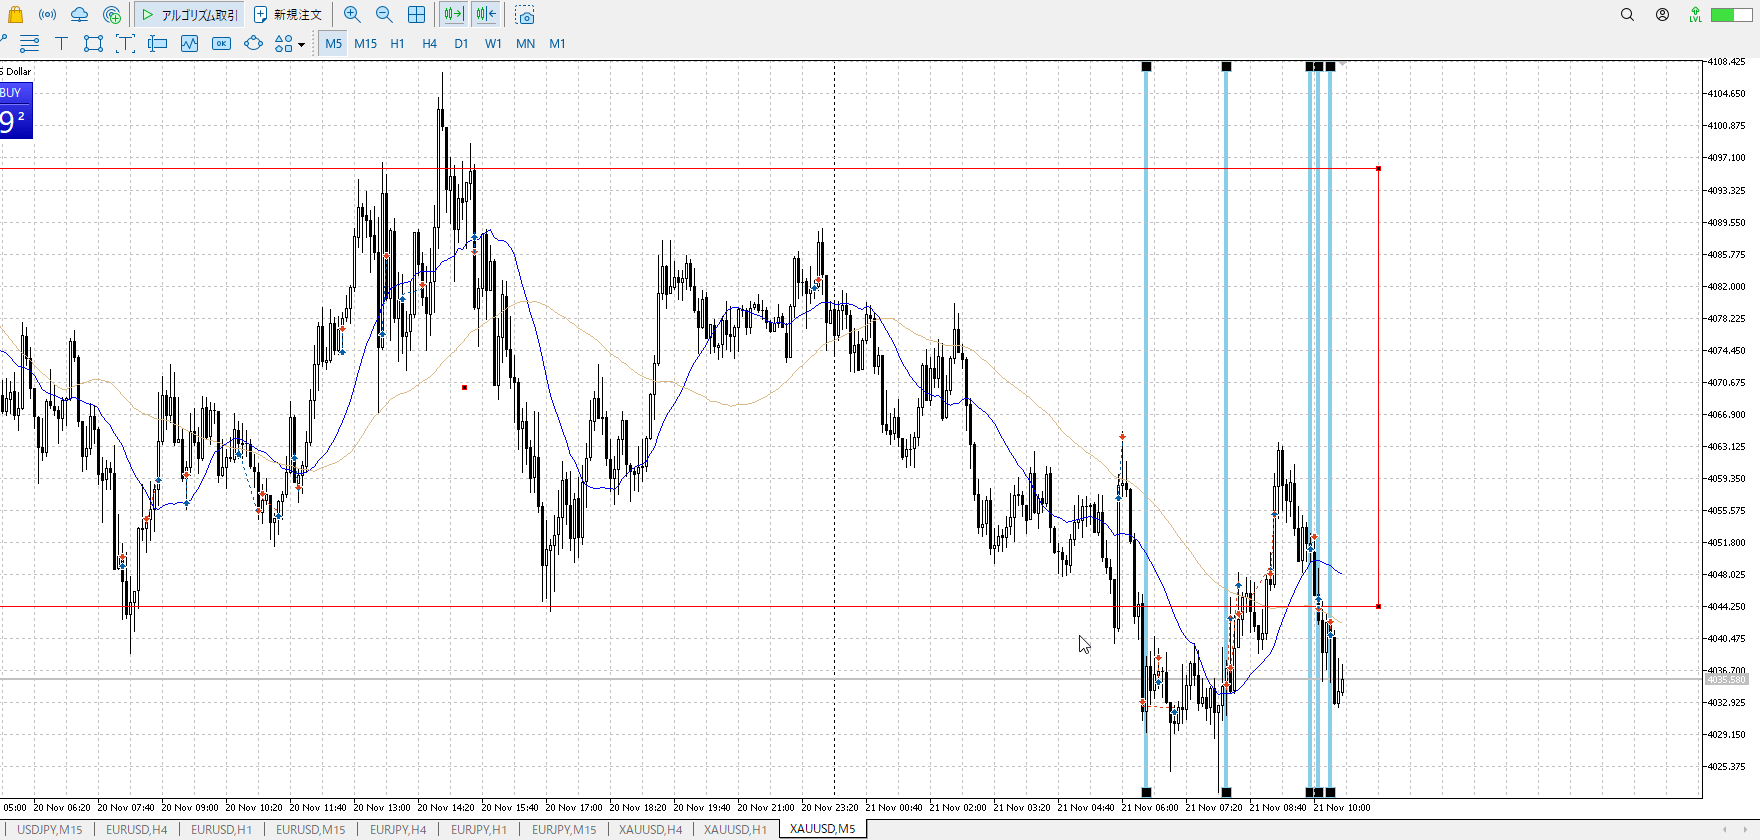Viewport: 1760px width, 840px height.
Task: Toggle the algorithmic trading button
Action: (x=190, y=14)
